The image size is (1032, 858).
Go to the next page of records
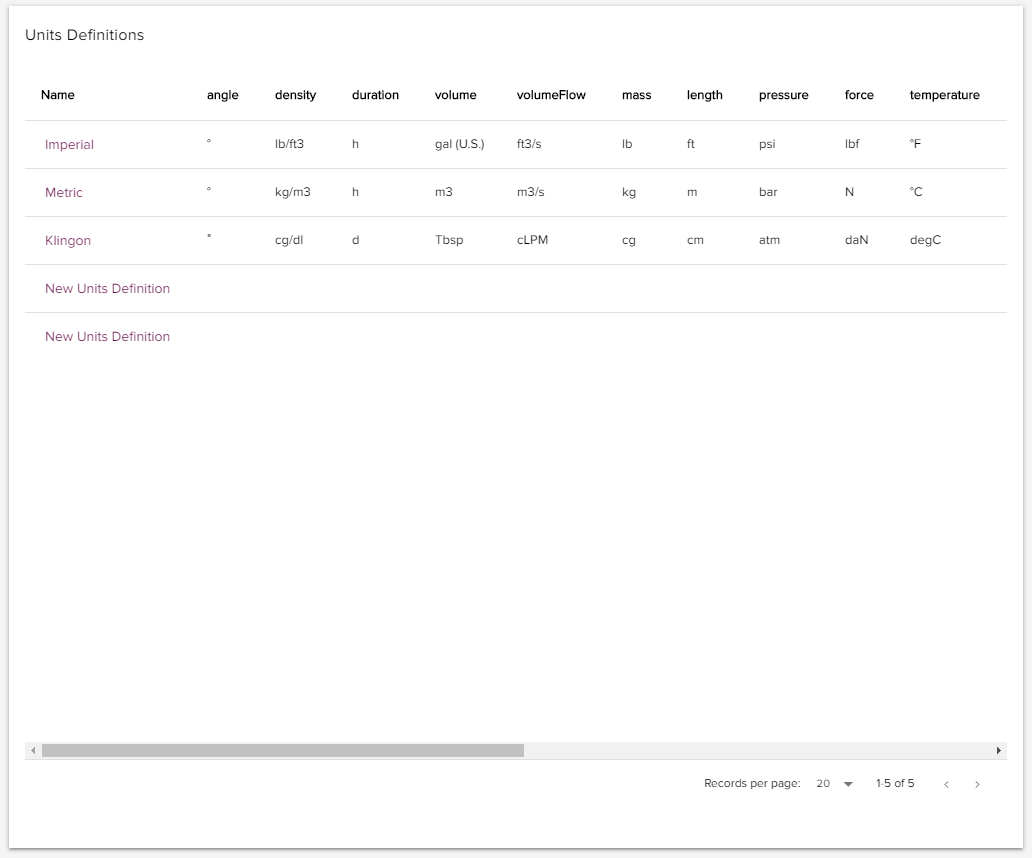977,784
